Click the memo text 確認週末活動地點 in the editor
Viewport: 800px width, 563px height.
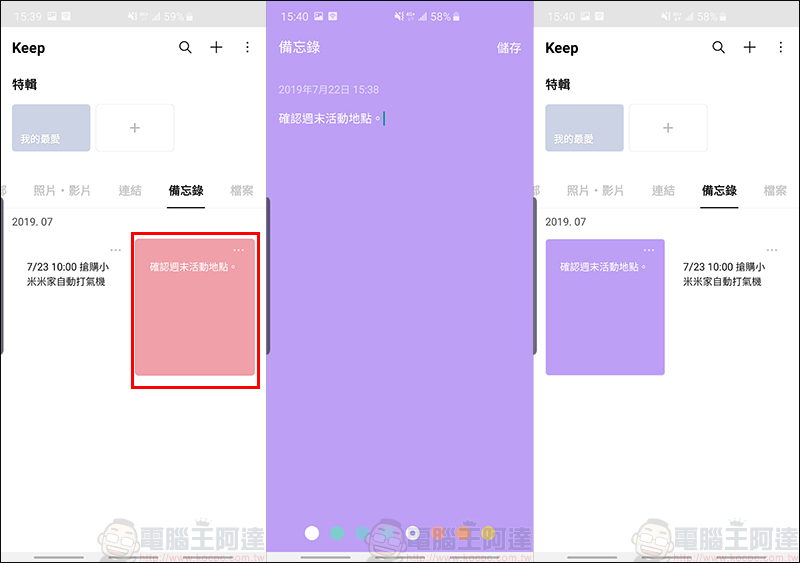point(330,119)
